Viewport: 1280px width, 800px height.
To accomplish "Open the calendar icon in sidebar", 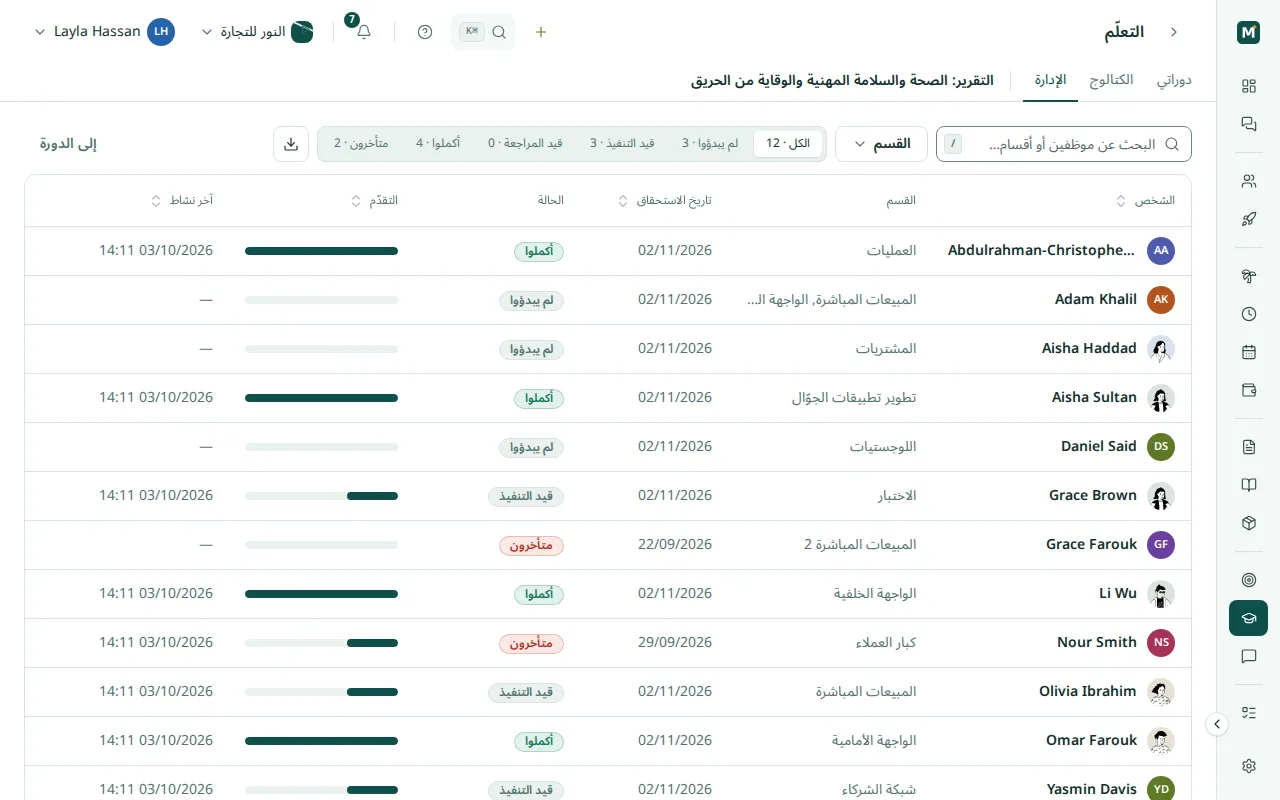I will (x=1248, y=352).
